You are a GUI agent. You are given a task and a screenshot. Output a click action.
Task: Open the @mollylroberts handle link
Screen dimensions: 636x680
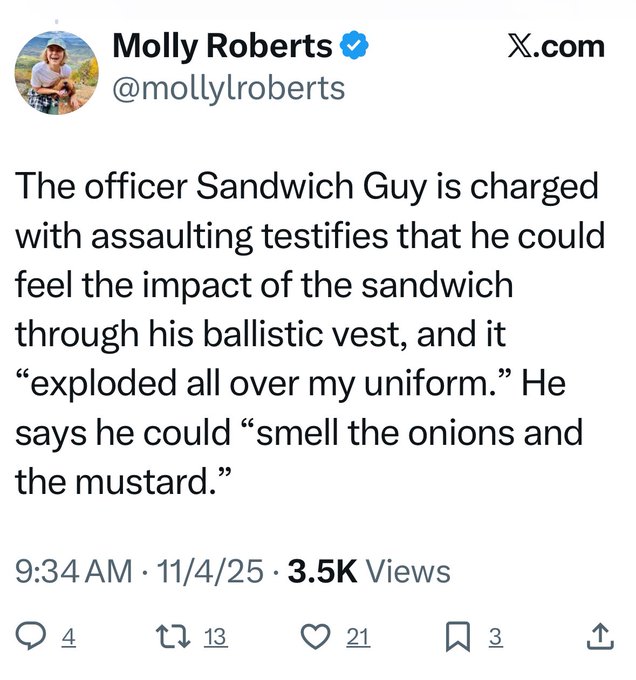229,88
